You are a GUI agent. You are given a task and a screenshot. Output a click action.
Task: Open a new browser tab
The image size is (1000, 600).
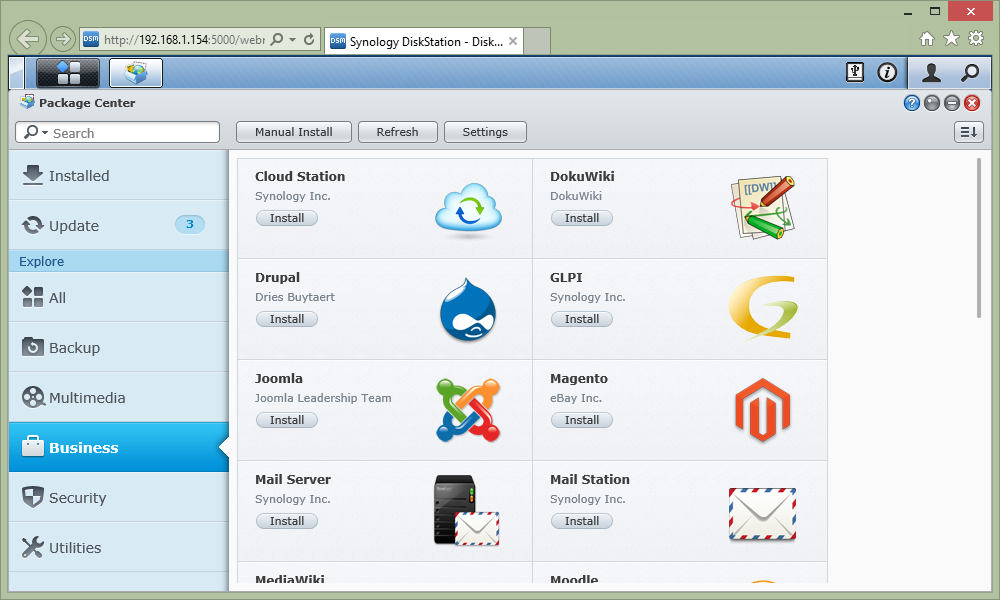(x=537, y=41)
